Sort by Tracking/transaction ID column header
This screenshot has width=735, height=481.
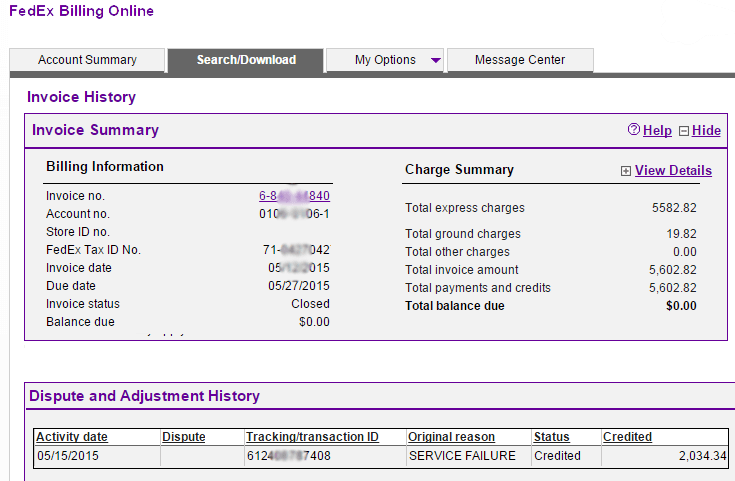312,437
